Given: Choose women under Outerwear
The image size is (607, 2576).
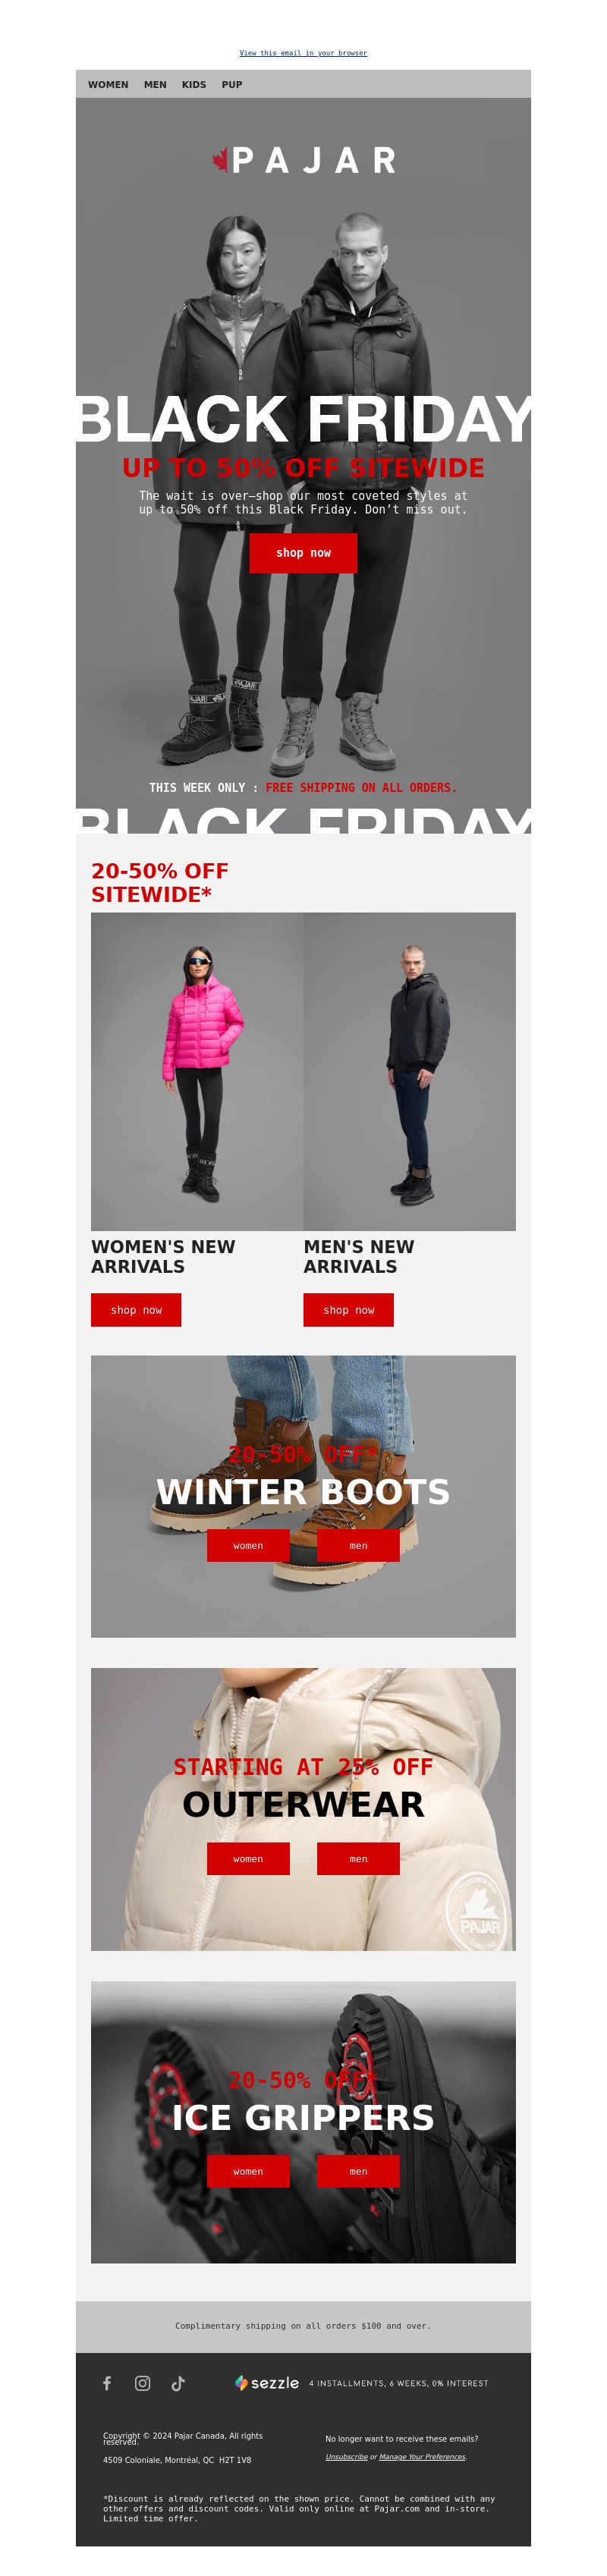Looking at the screenshot, I should (248, 1859).
